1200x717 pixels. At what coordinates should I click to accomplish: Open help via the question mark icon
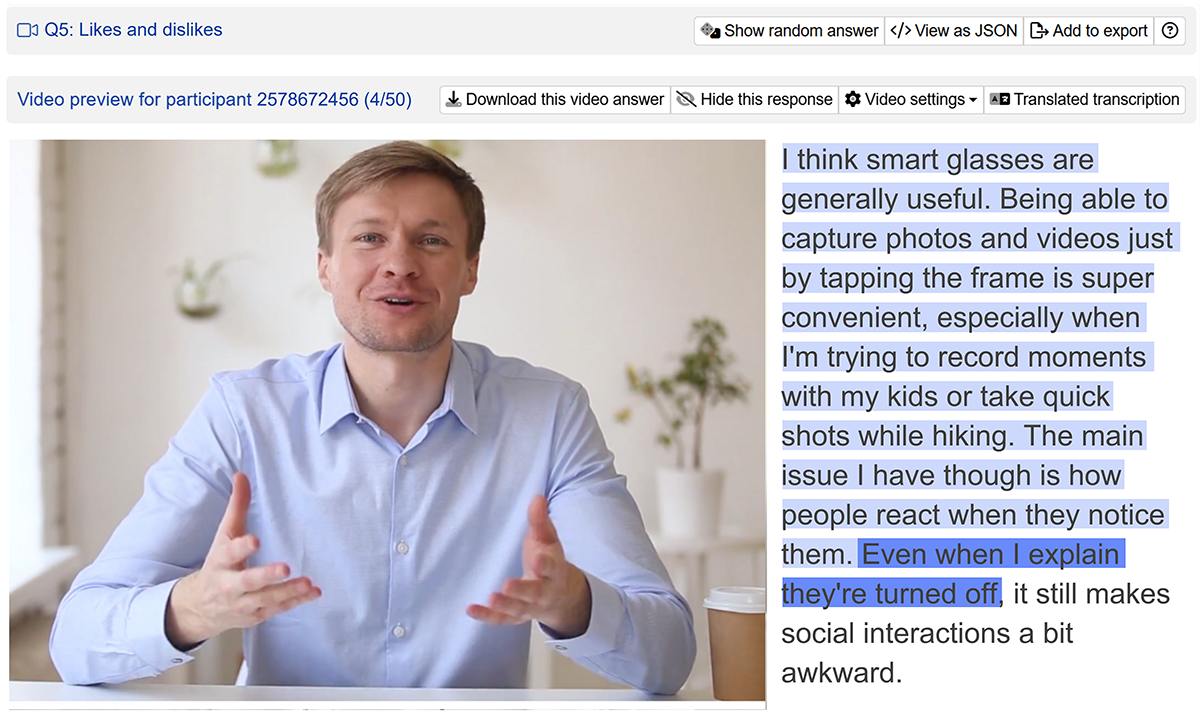[x=1168, y=31]
